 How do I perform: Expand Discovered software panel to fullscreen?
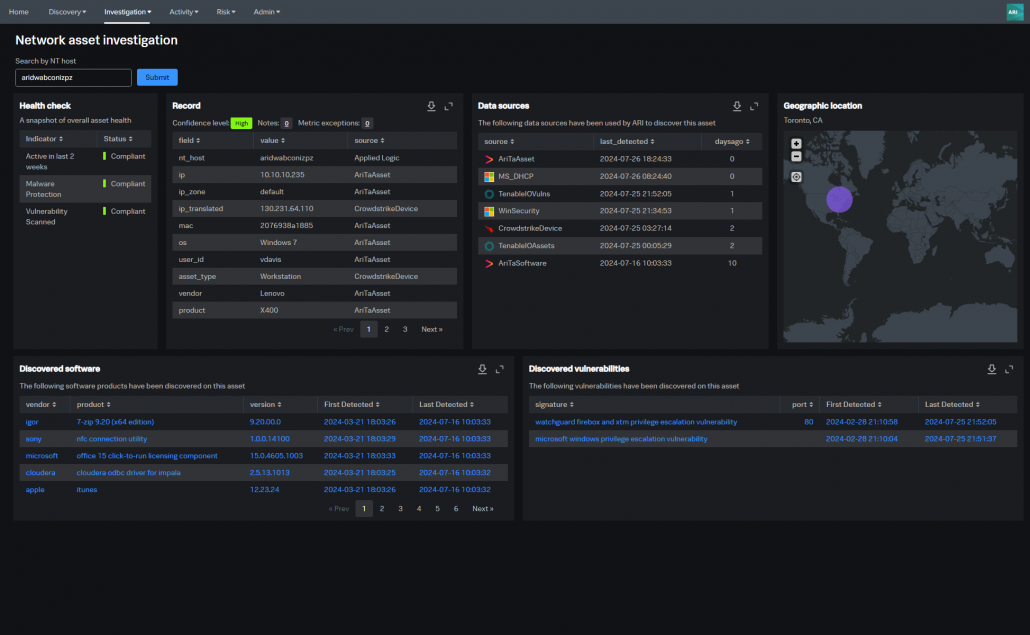[500, 369]
